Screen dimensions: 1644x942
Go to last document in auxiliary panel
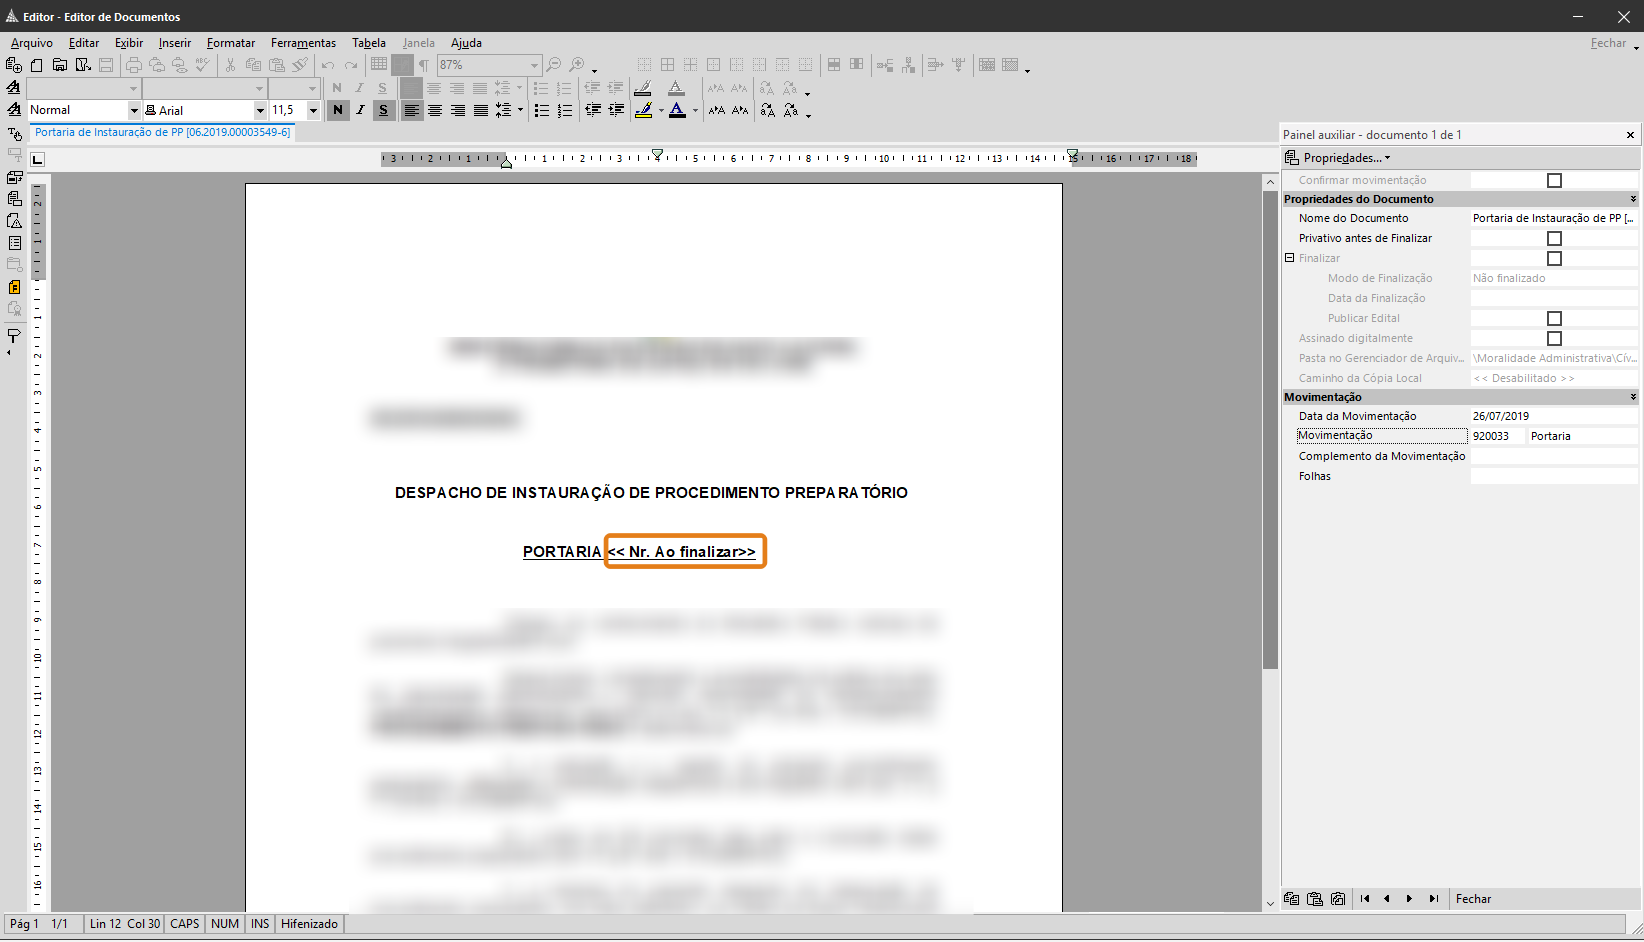[x=1433, y=899]
